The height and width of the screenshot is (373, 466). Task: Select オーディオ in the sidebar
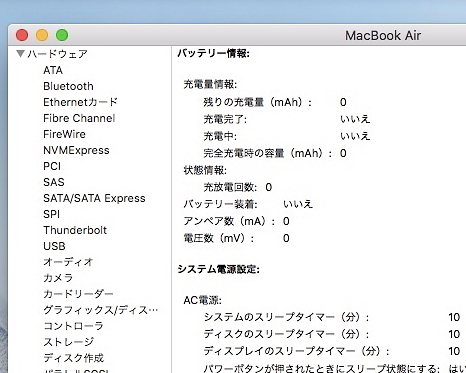[68, 262]
